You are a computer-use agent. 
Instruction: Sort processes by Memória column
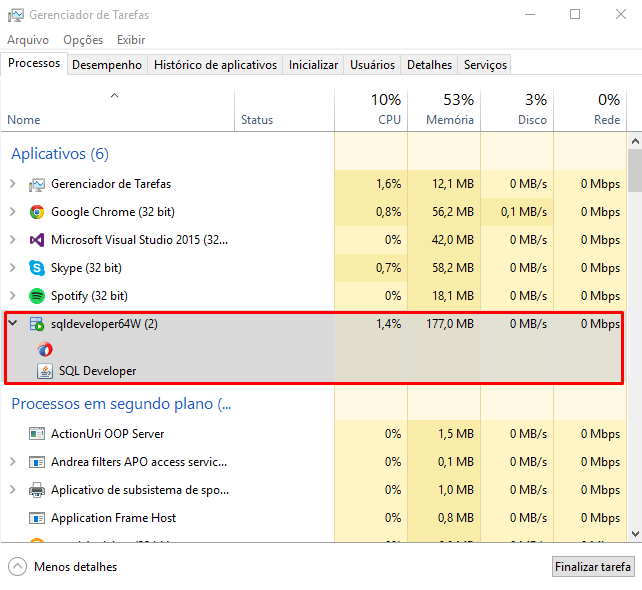(445, 109)
